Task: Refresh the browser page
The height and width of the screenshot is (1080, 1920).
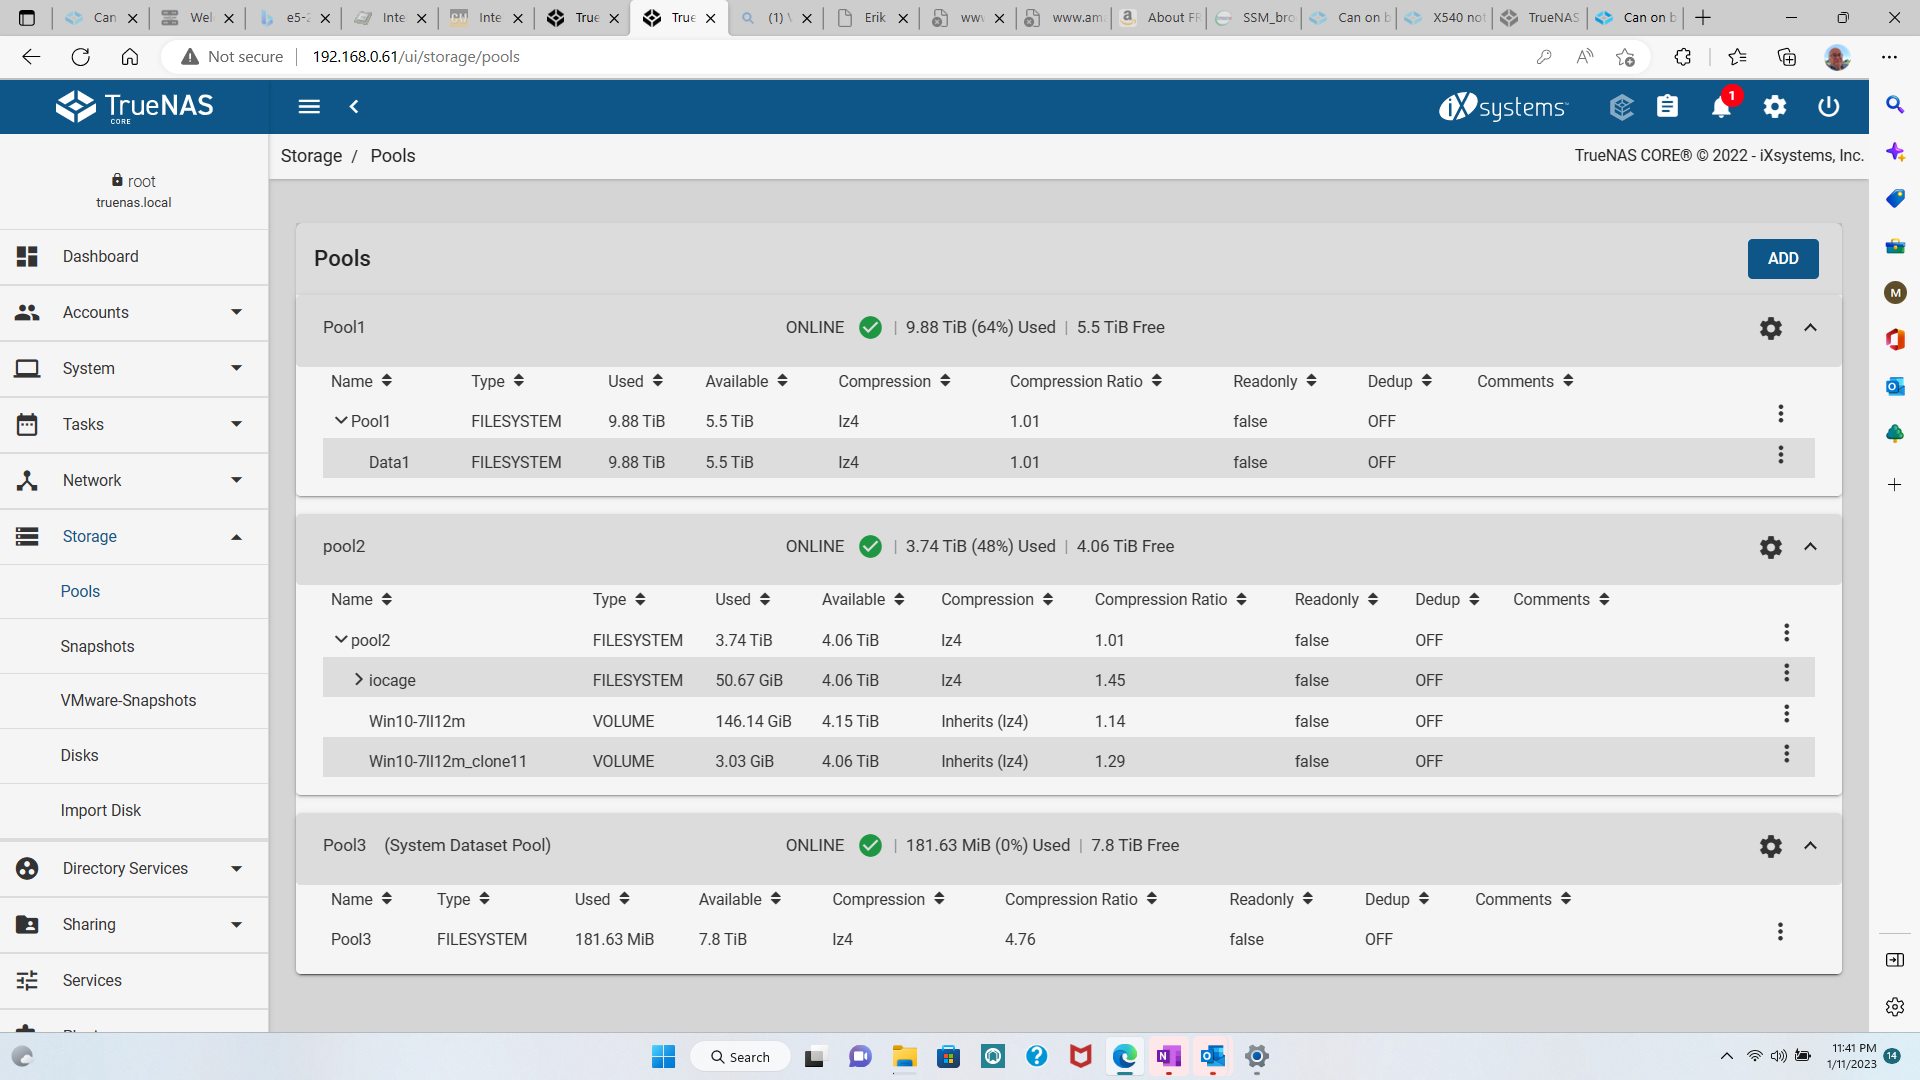Action: [81, 57]
